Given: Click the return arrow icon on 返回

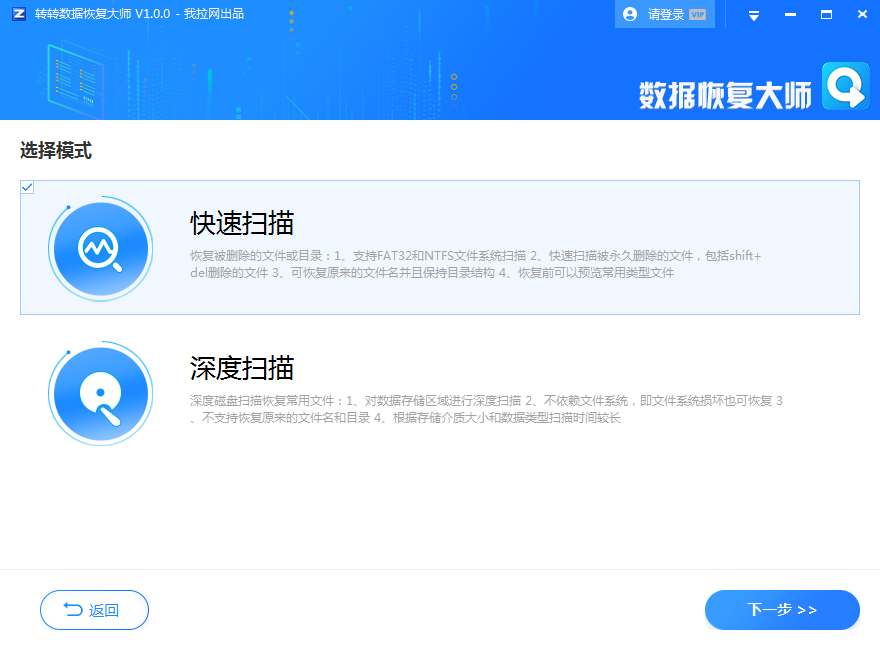Looking at the screenshot, I should (73, 610).
